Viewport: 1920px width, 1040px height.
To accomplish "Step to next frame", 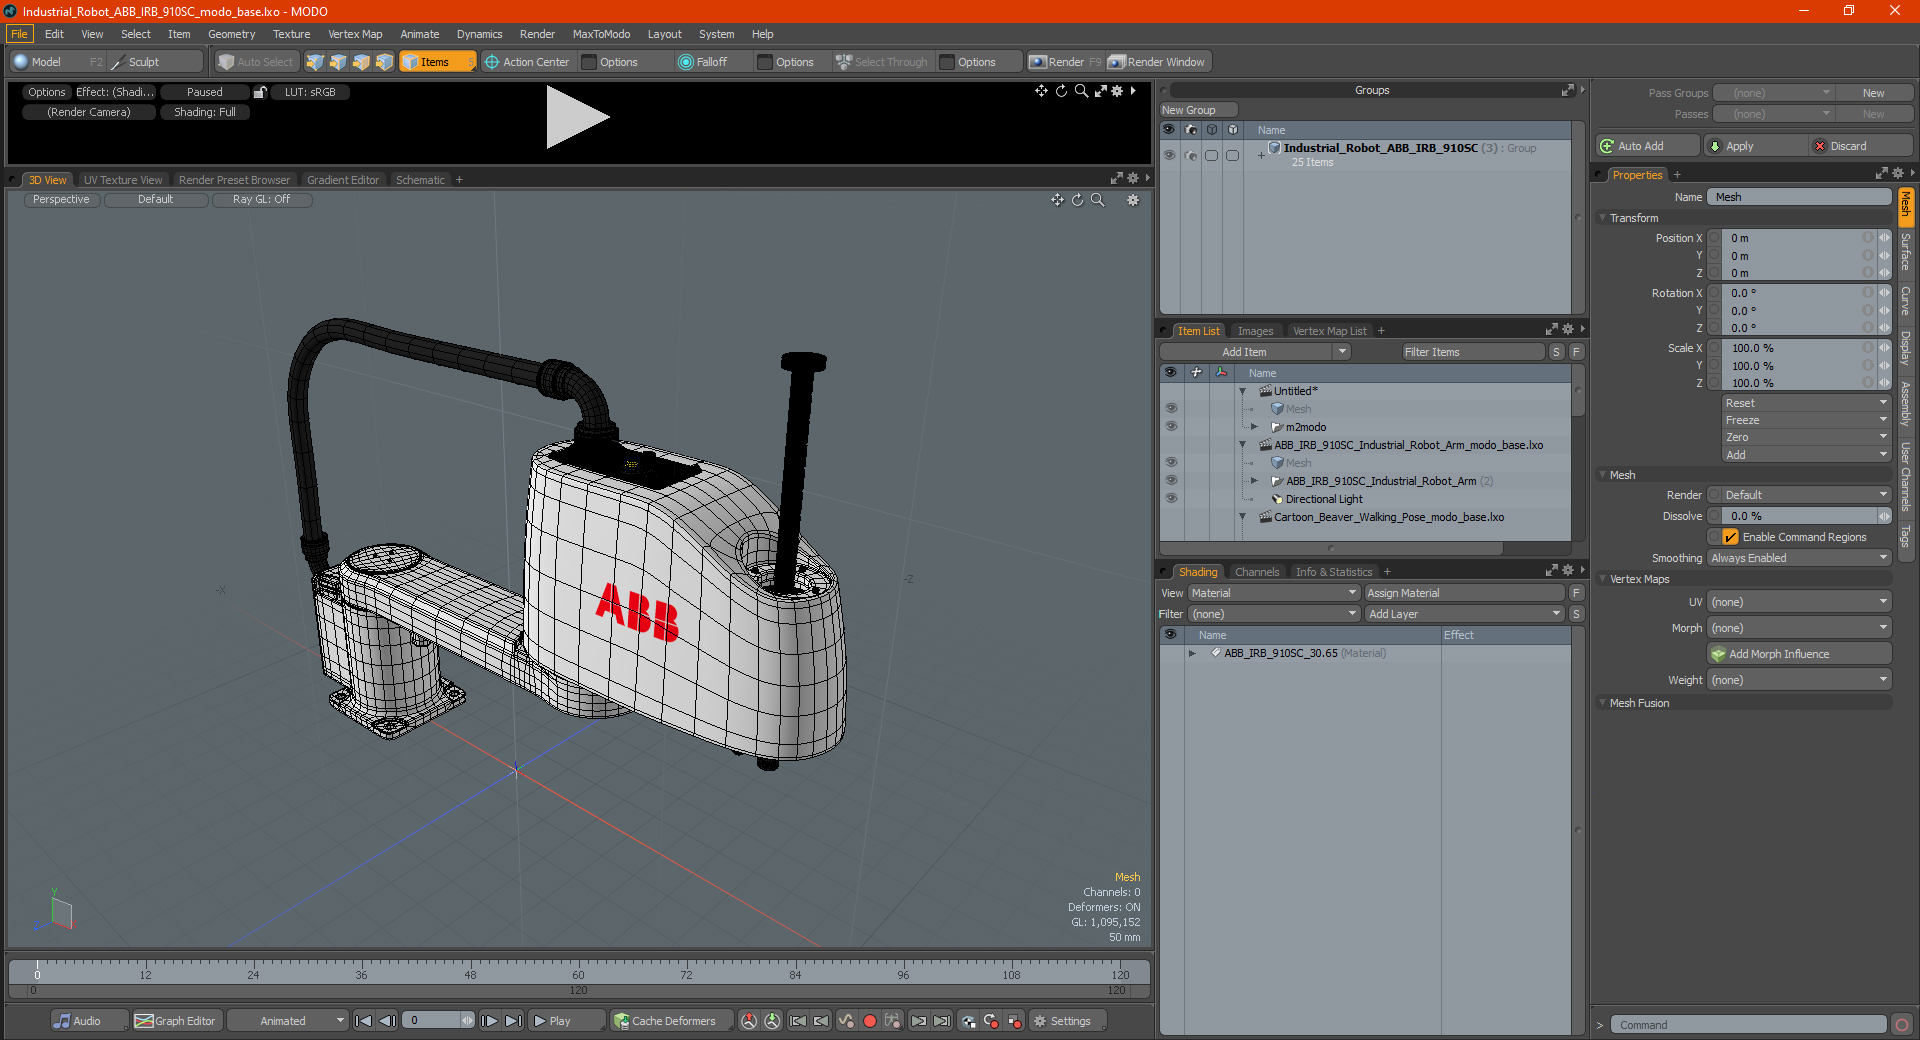I will point(489,1021).
